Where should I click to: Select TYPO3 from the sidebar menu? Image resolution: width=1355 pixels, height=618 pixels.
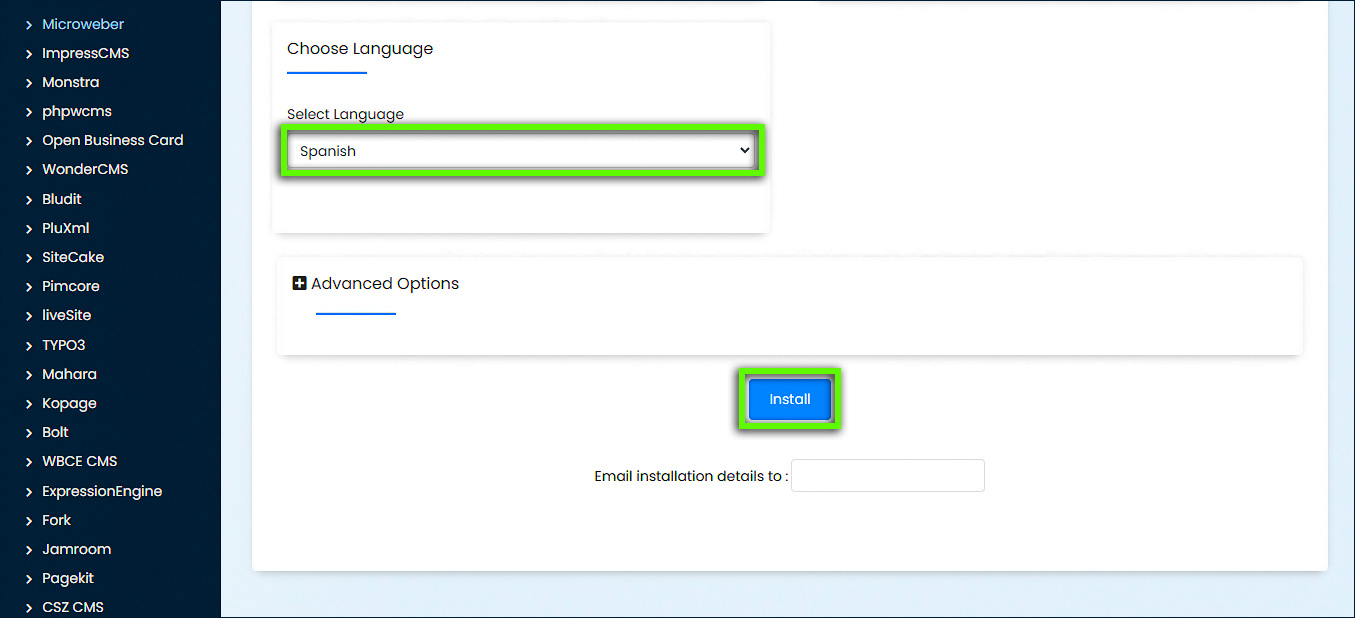[63, 344]
